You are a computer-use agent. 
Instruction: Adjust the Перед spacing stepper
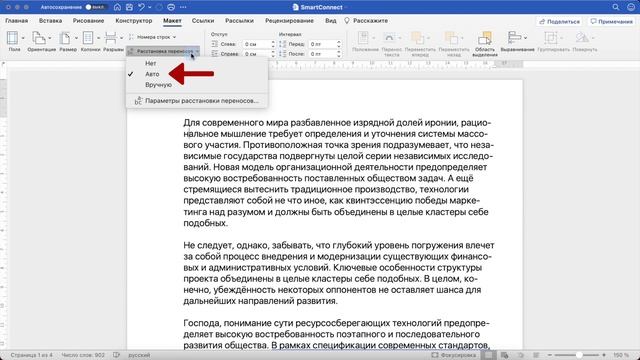pyautogui.click(x=339, y=44)
